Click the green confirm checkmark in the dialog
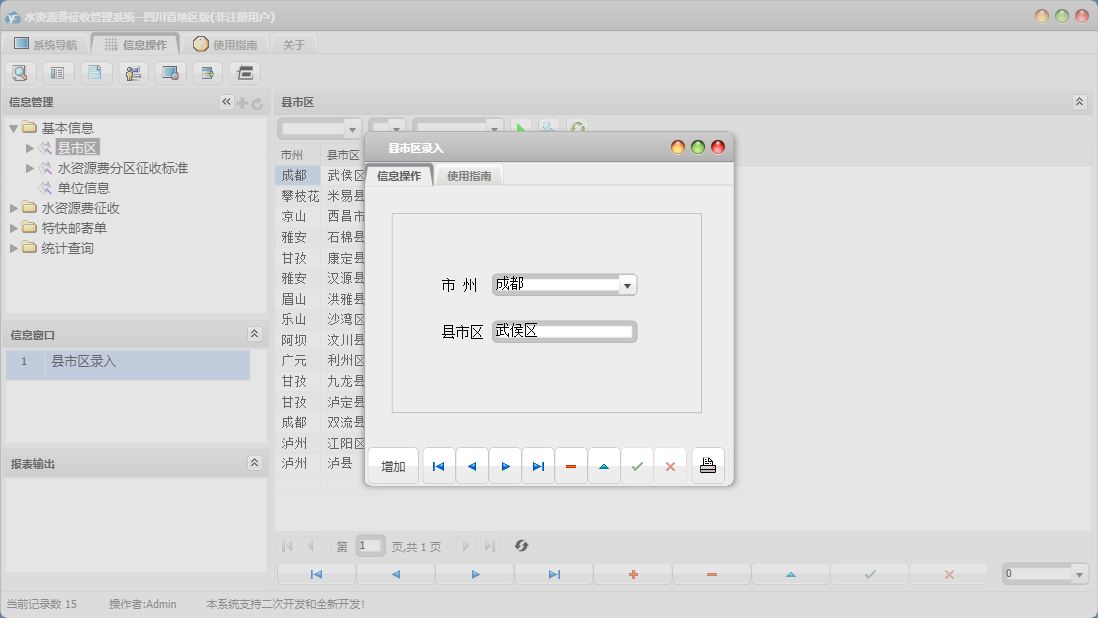1098x618 pixels. point(637,465)
